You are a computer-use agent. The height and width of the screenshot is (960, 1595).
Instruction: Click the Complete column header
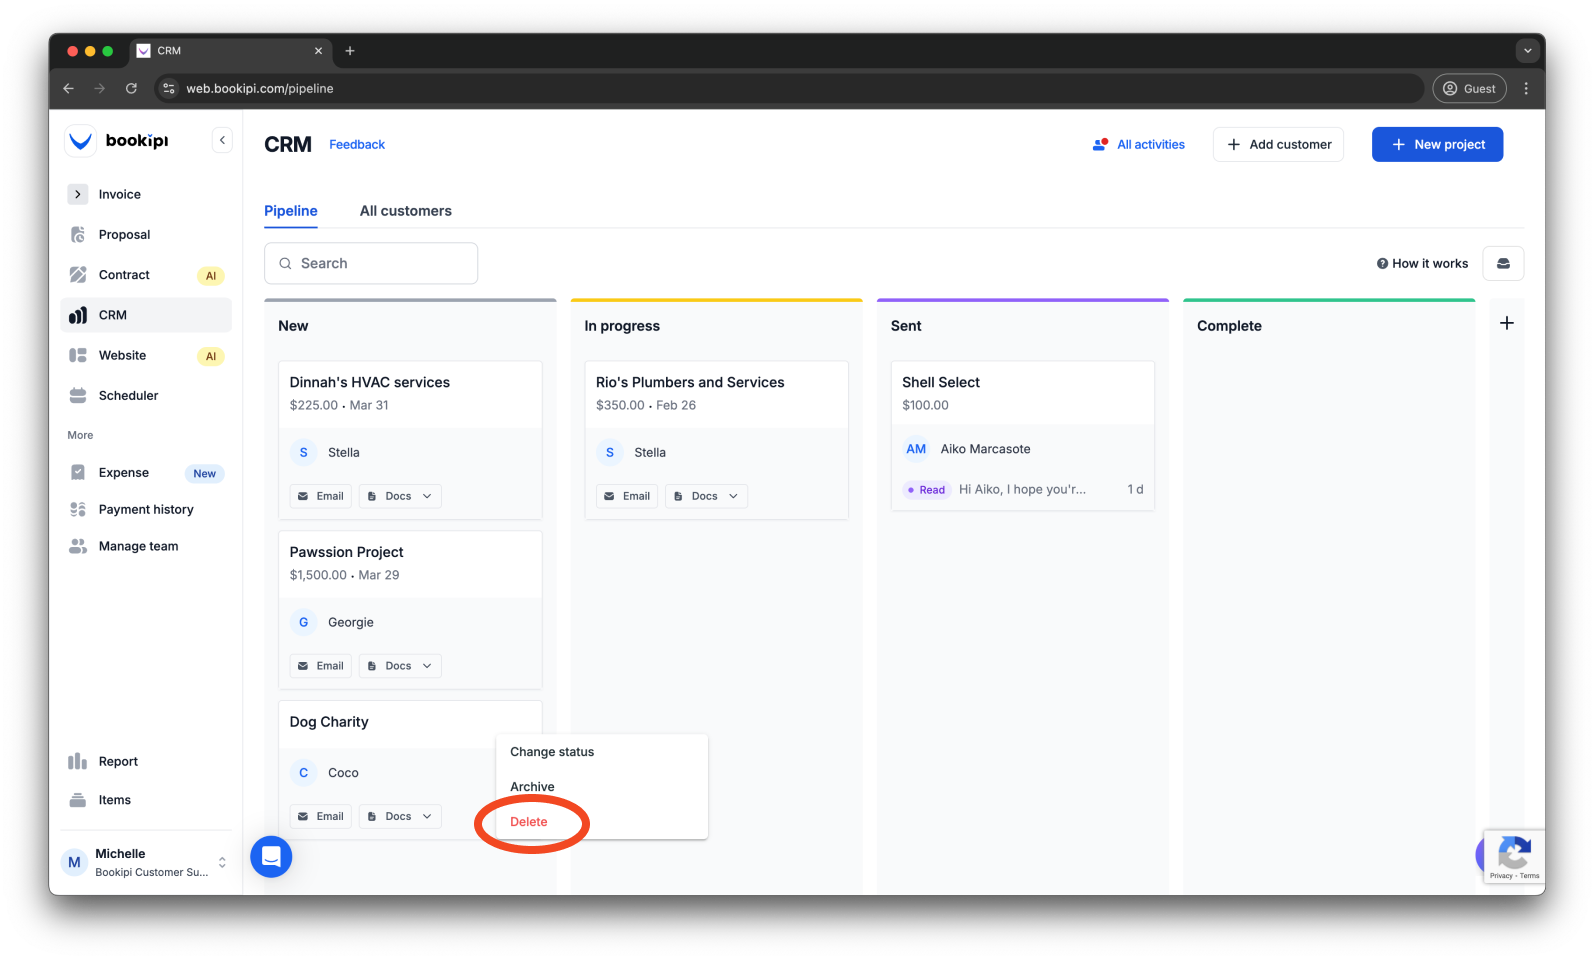pyautogui.click(x=1229, y=326)
